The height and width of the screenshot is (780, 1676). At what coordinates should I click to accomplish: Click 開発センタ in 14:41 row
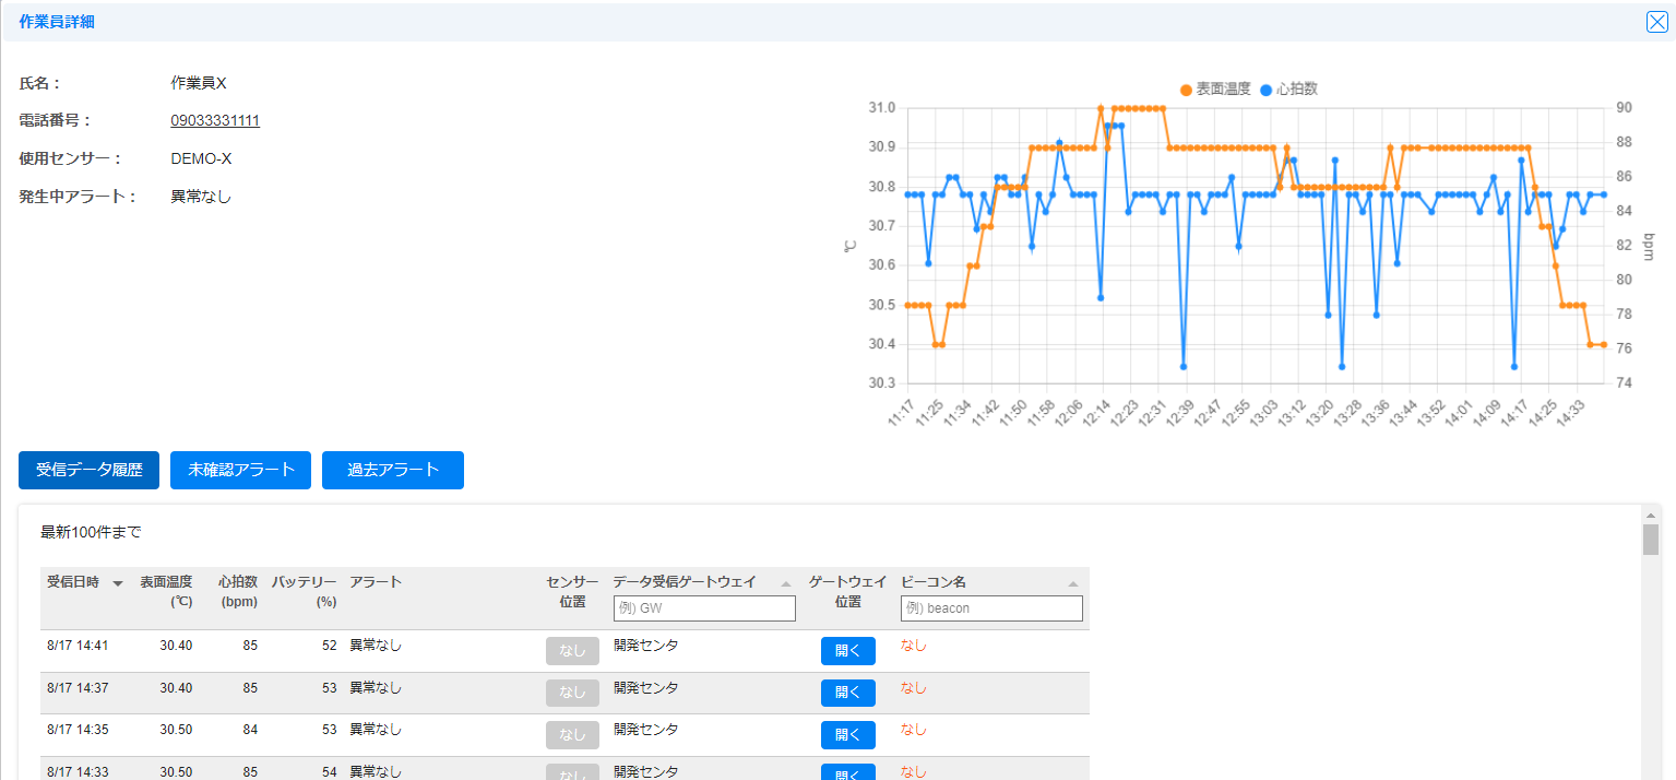click(x=646, y=646)
